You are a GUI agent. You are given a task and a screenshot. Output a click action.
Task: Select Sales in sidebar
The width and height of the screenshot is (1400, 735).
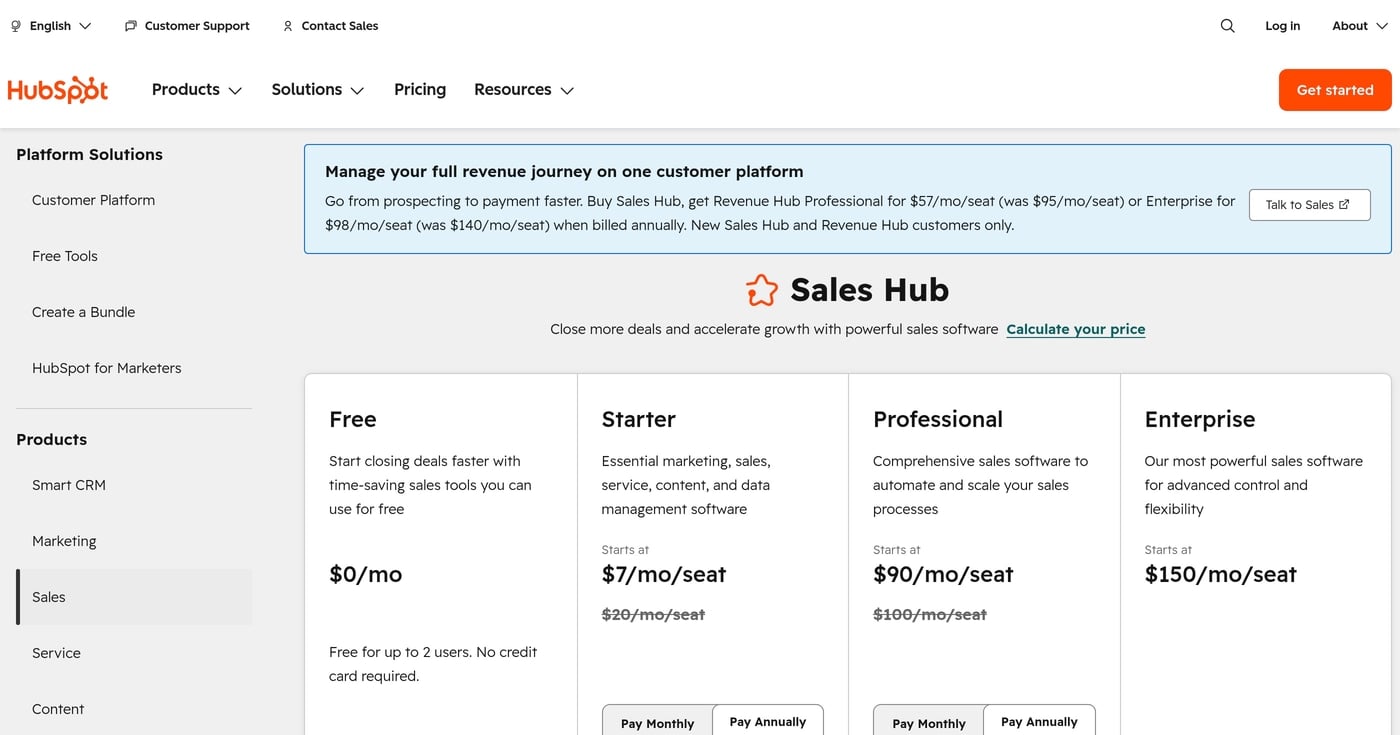tap(134, 597)
